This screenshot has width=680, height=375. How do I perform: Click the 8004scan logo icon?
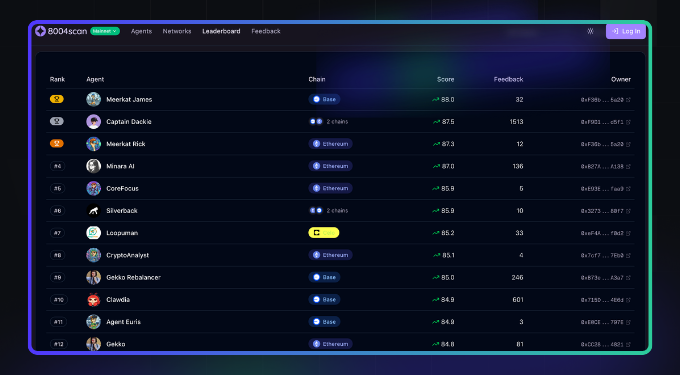coord(40,31)
